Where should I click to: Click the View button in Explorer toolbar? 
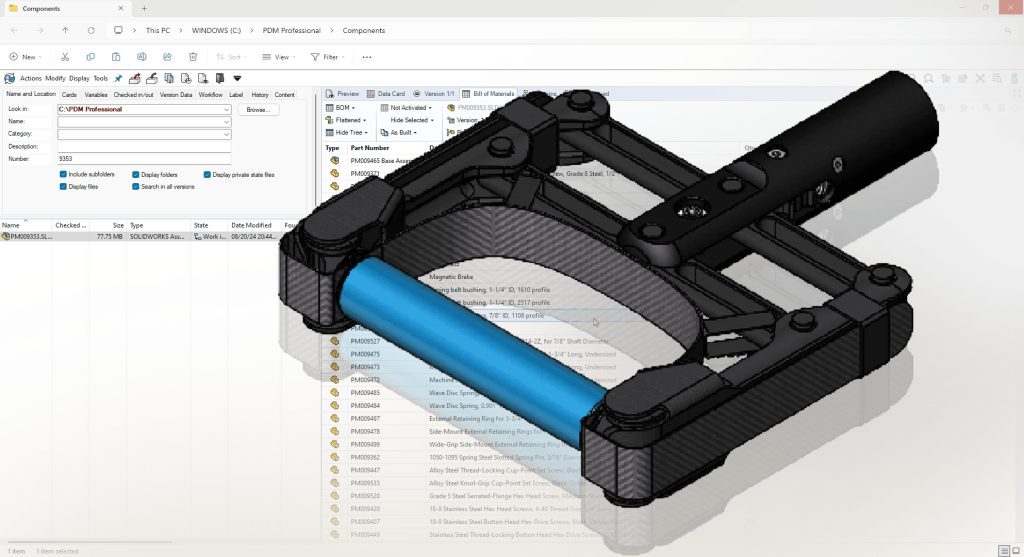coord(279,57)
